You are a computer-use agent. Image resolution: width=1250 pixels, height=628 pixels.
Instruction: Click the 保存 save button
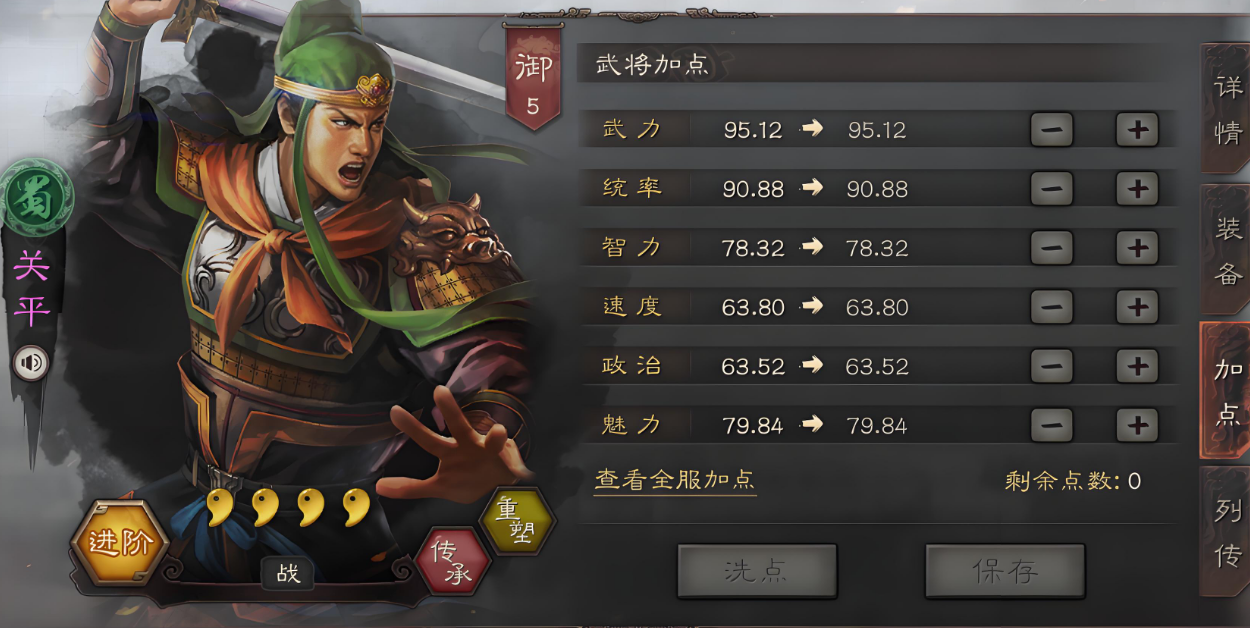(1004, 571)
